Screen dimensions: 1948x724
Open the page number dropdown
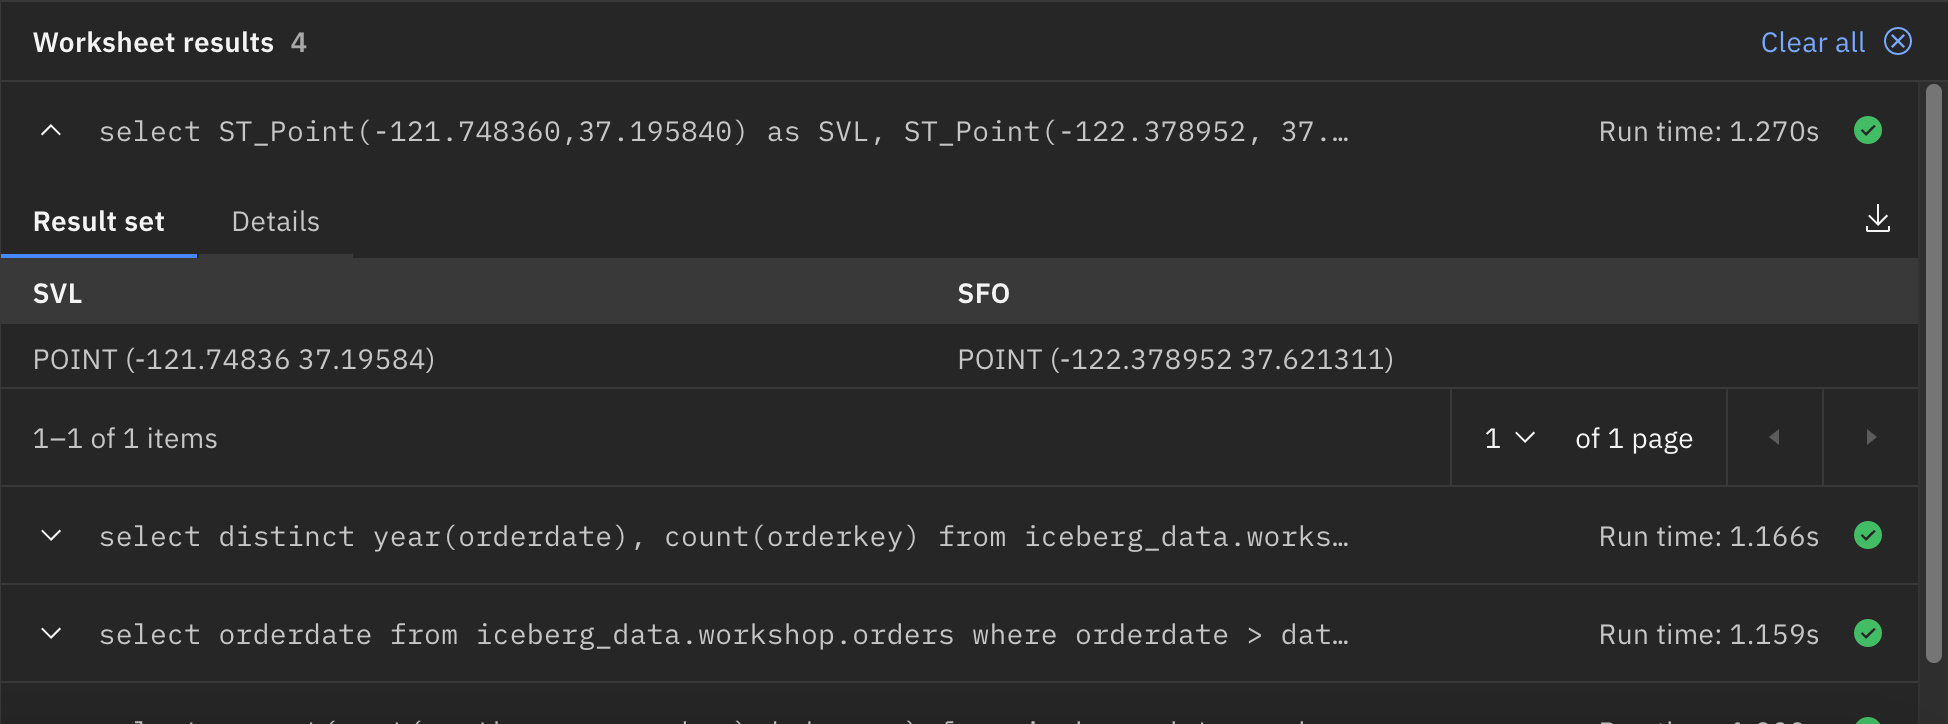tap(1509, 438)
